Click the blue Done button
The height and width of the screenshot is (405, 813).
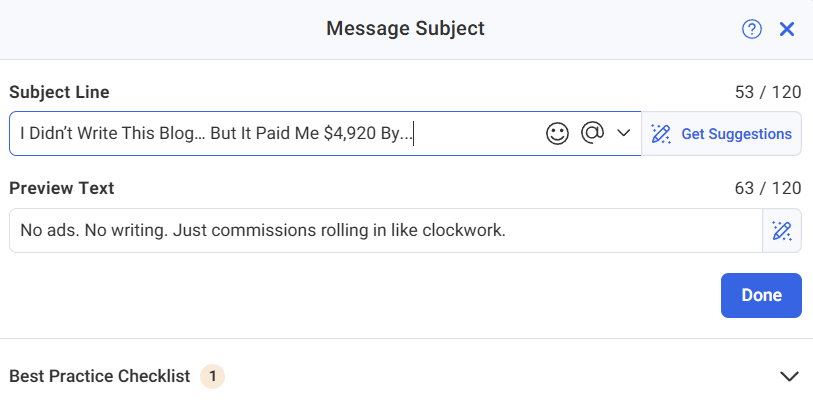[x=761, y=295]
